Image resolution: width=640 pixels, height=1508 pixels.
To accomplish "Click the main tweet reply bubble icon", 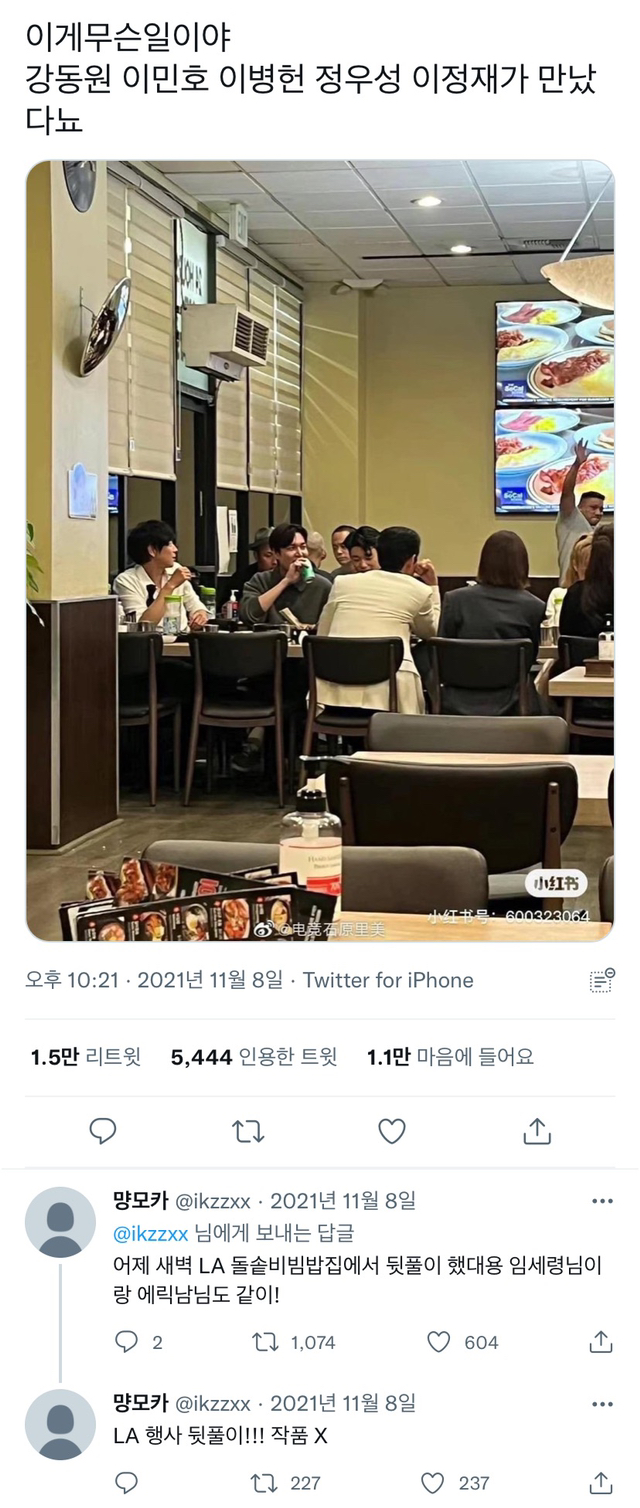I will [x=103, y=1131].
